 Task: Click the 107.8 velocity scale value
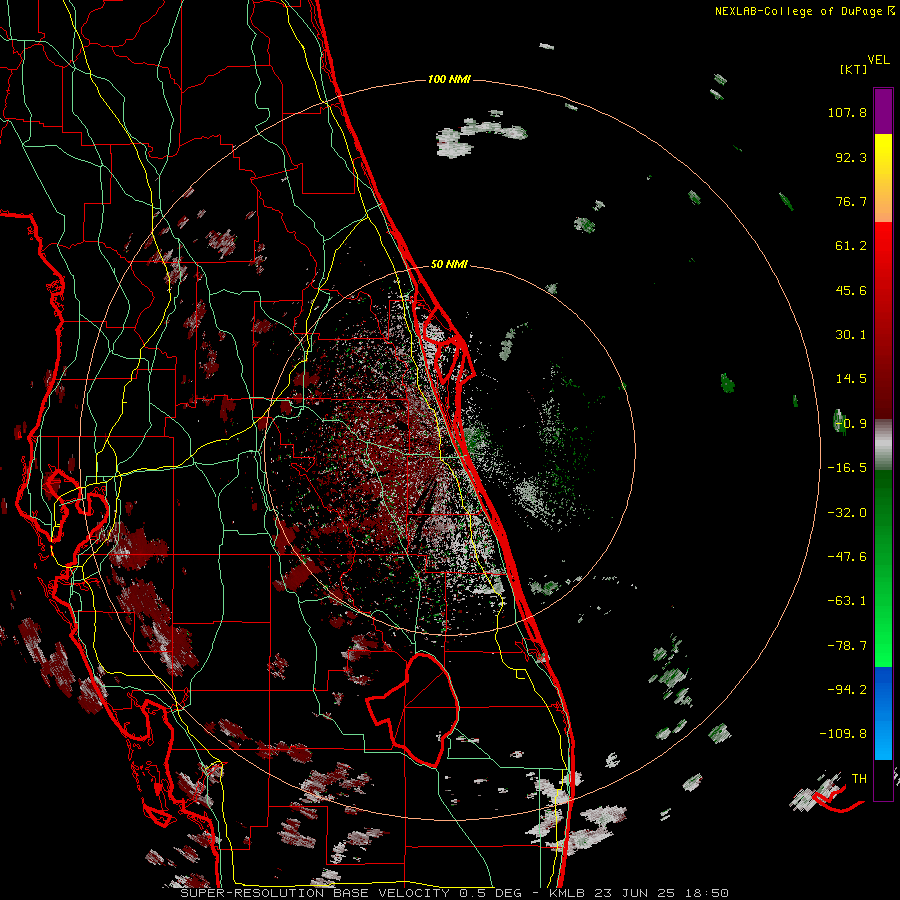(x=847, y=112)
